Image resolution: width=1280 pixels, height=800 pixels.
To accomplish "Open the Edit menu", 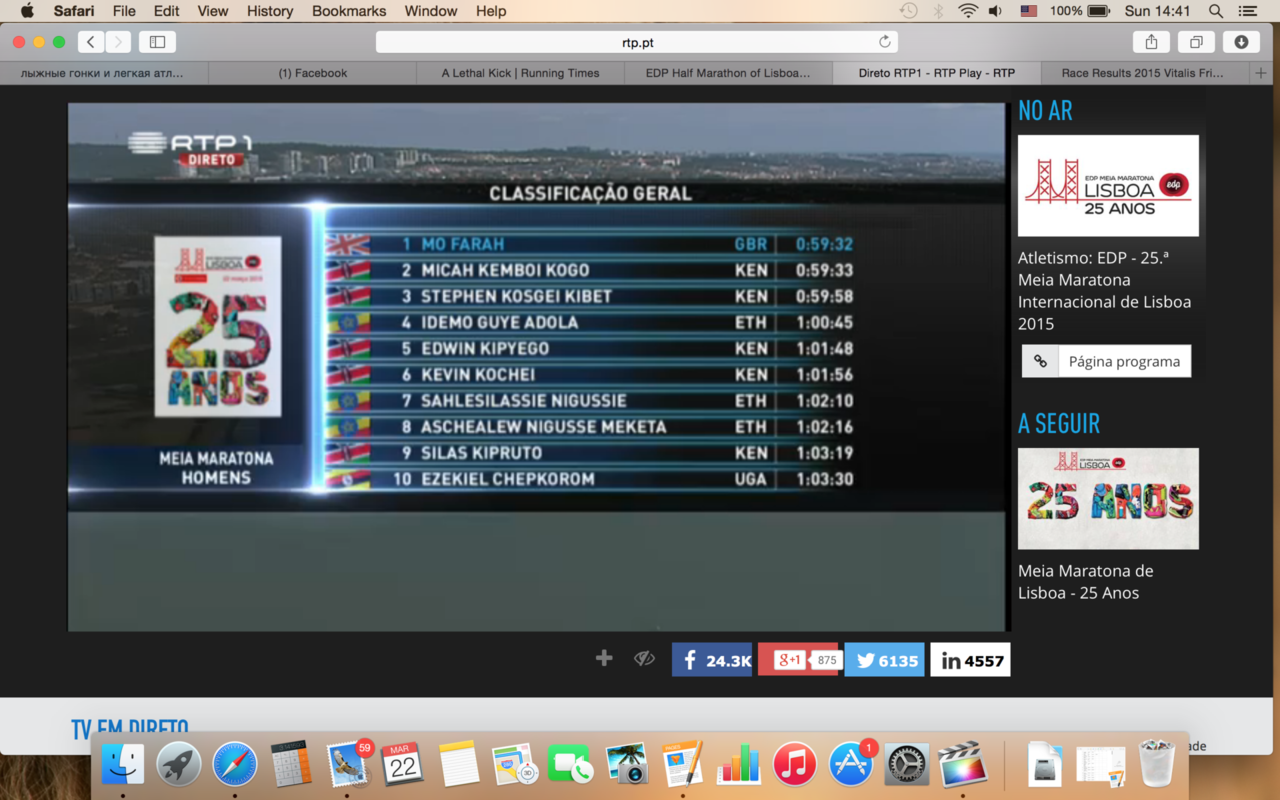I will (166, 11).
